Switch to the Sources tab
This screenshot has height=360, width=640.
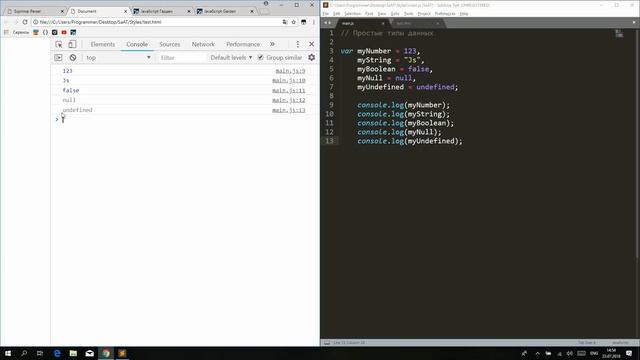coord(169,44)
